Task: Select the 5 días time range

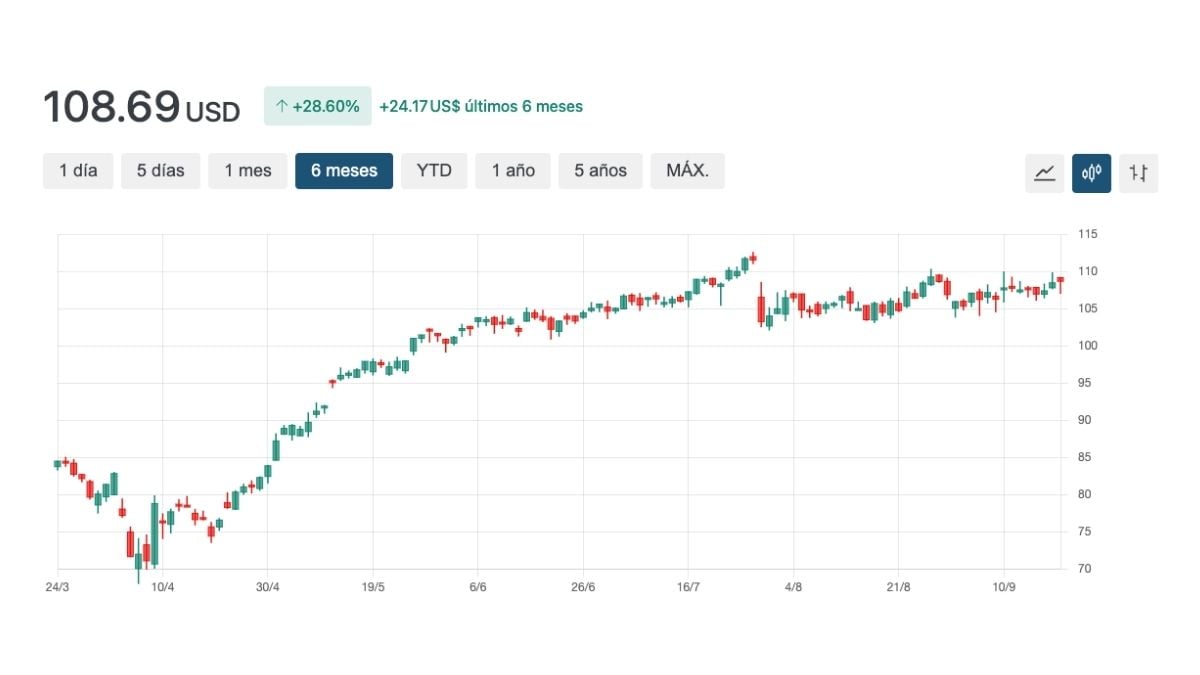Action: click(x=161, y=171)
